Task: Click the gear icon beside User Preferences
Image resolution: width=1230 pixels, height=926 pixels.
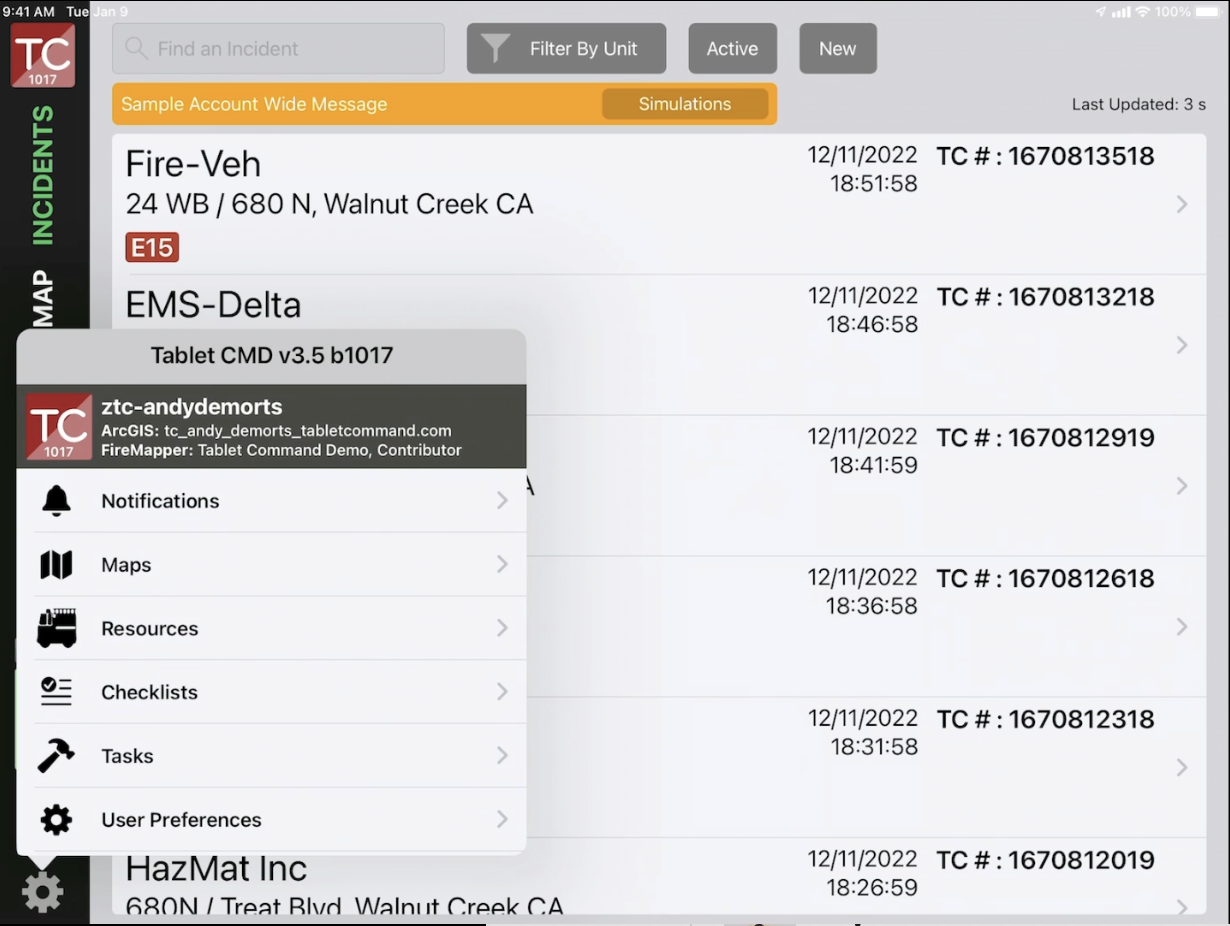Action: tap(56, 820)
